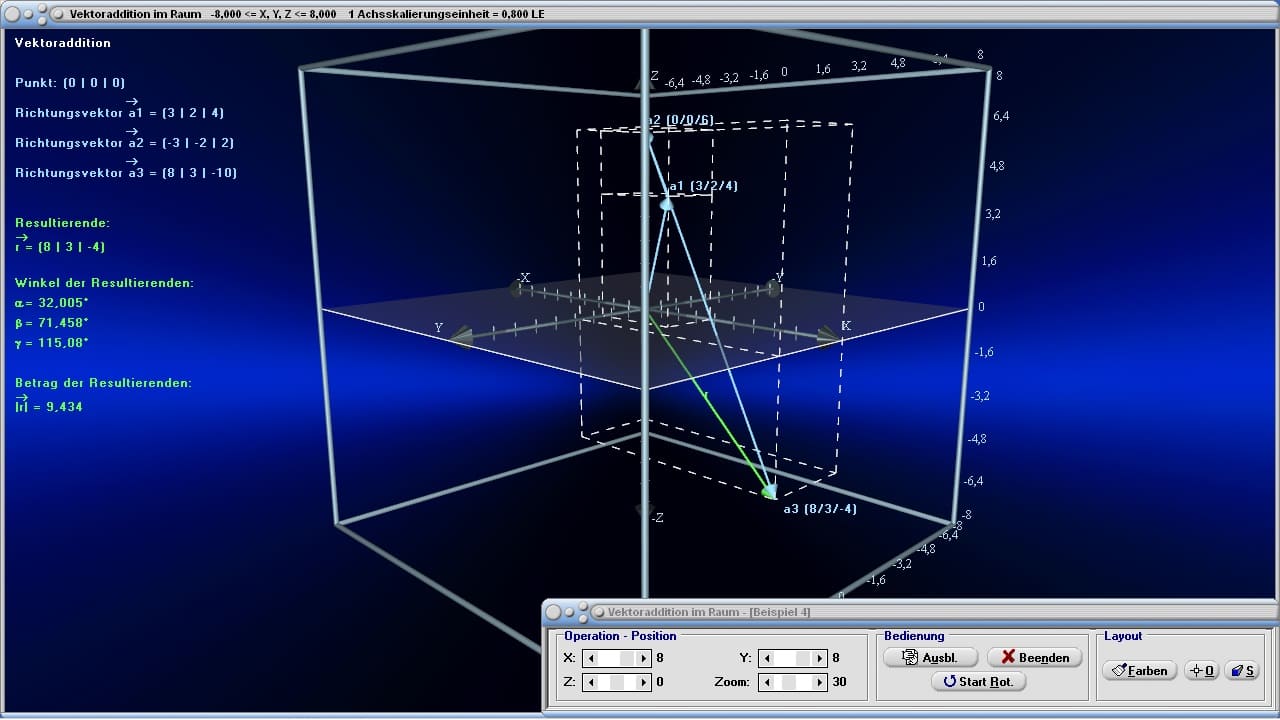The image size is (1280, 720).
Task: Increase Y position with right arrow
Action: pos(820,658)
